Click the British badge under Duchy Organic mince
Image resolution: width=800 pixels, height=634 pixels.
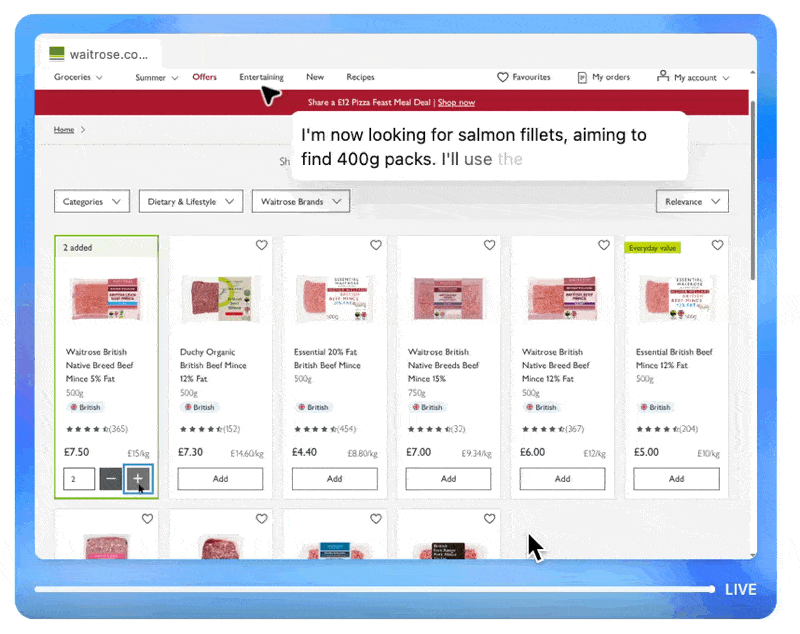(x=199, y=408)
